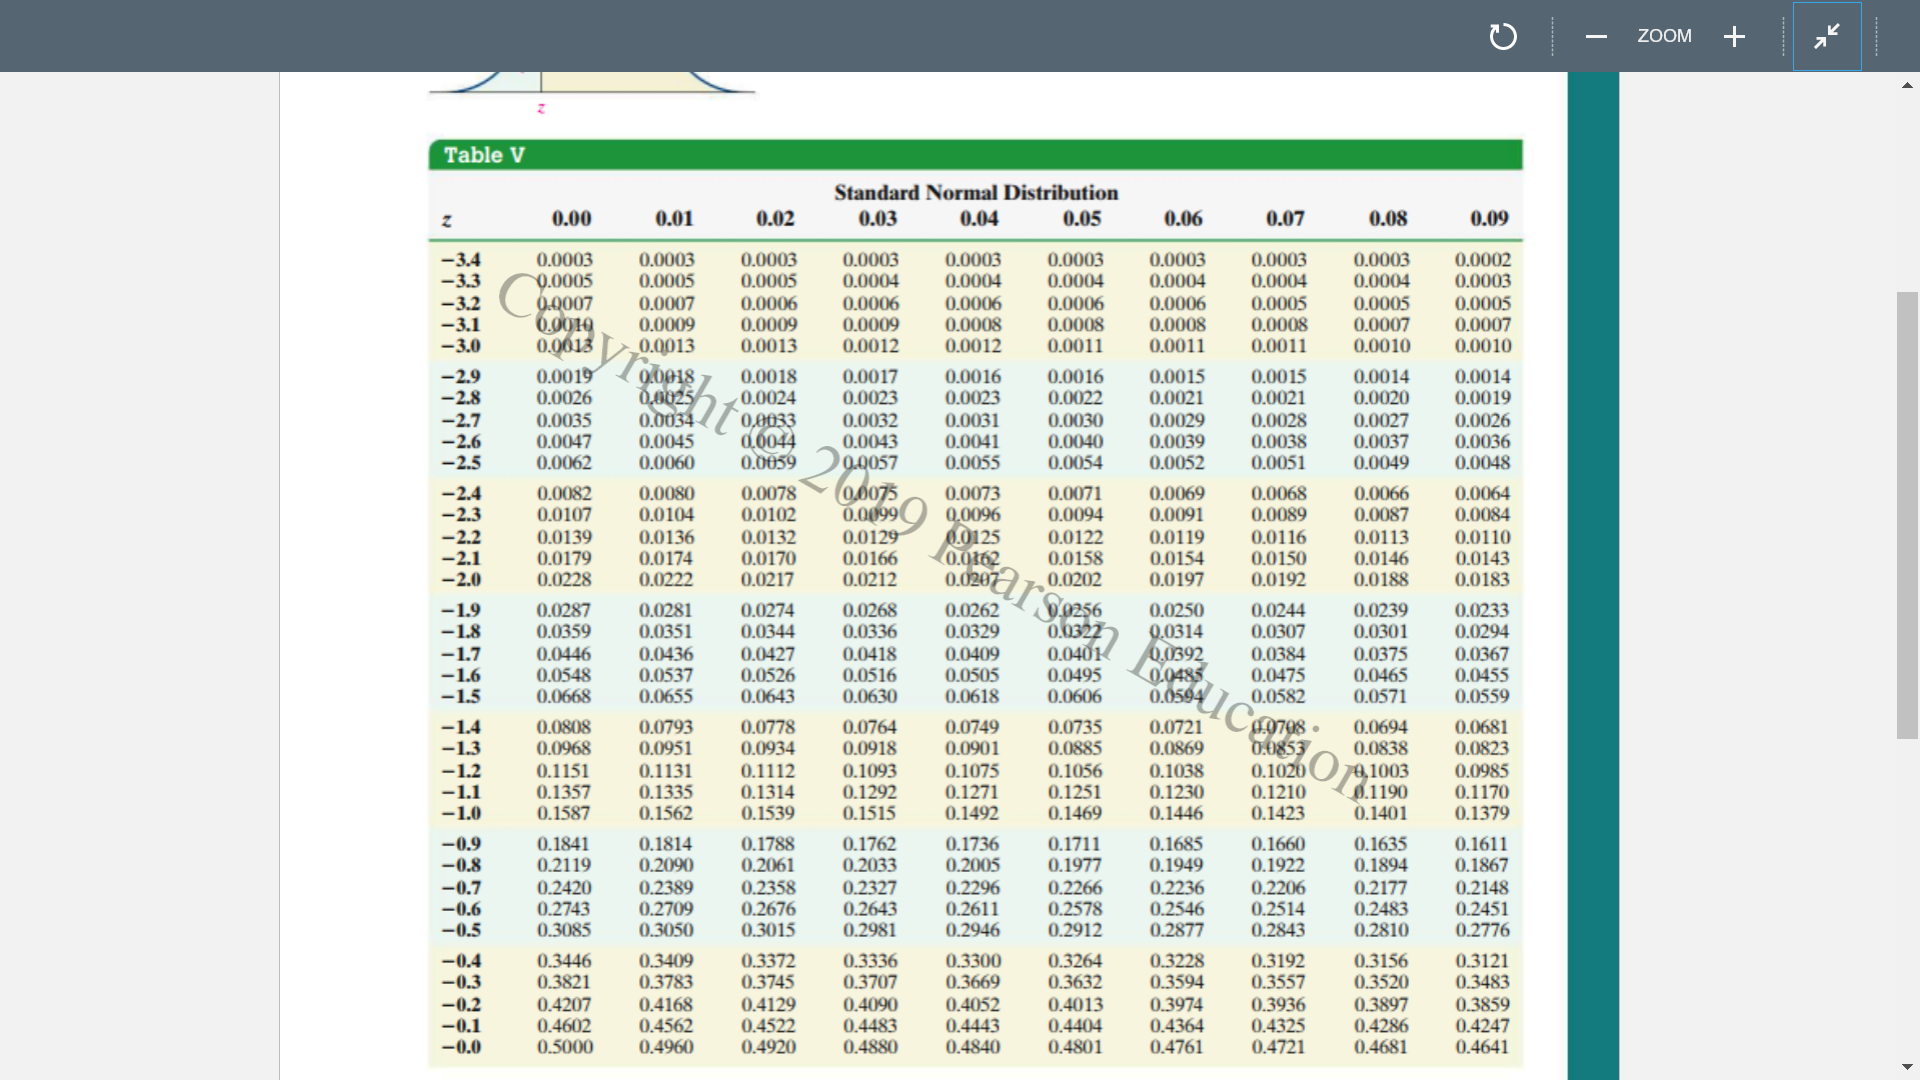Click the teal vertical bar beside the page
This screenshot has height=1080, width=1920.
(x=1593, y=575)
